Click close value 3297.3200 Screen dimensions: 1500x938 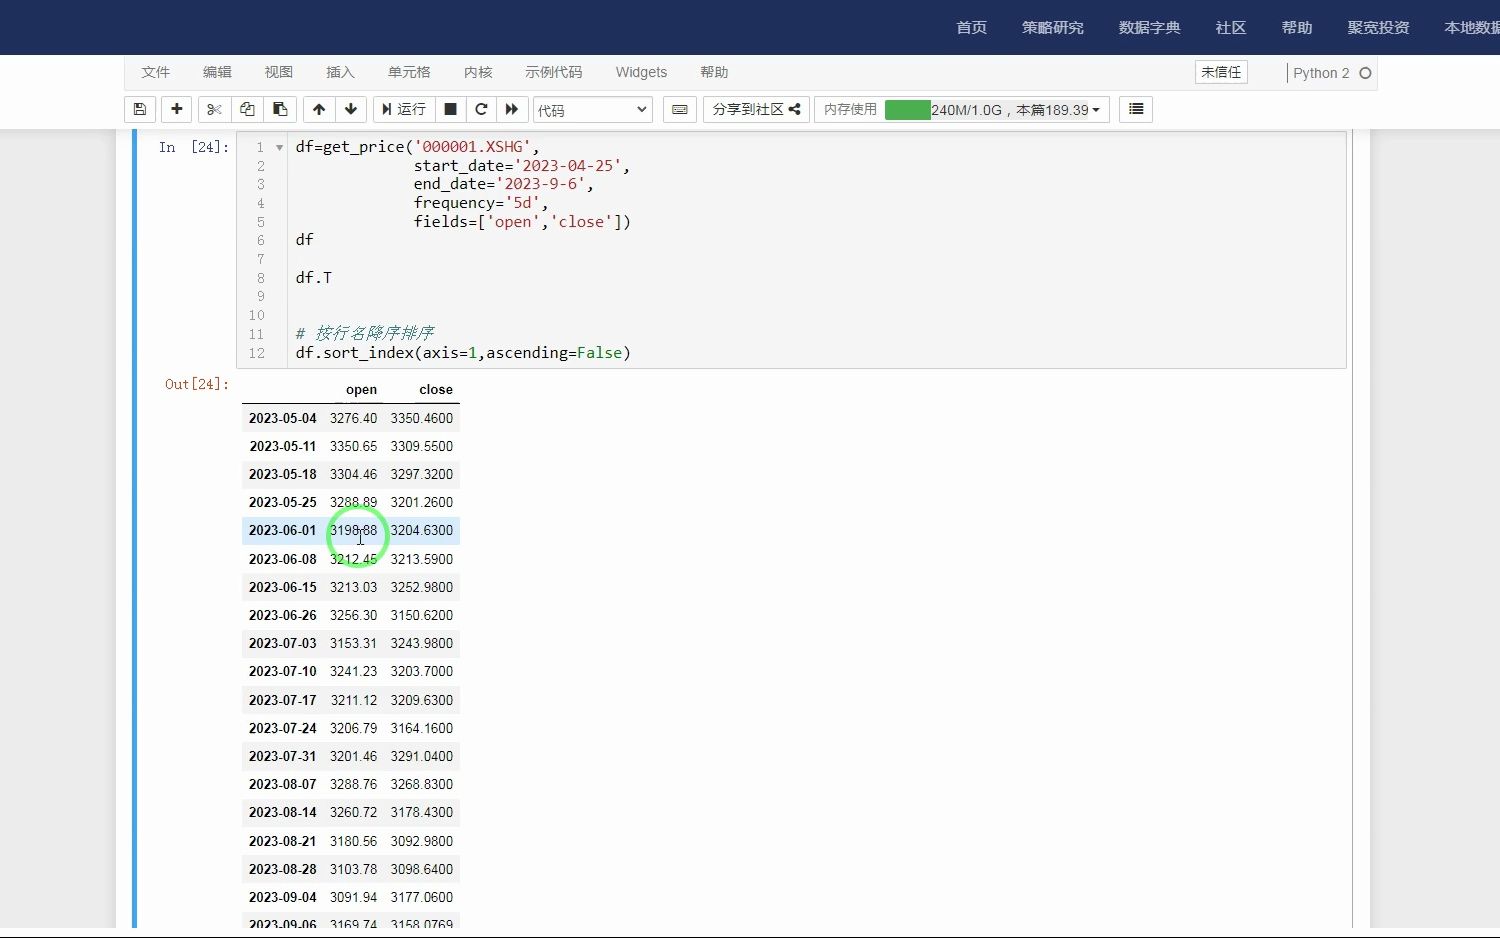click(x=421, y=474)
